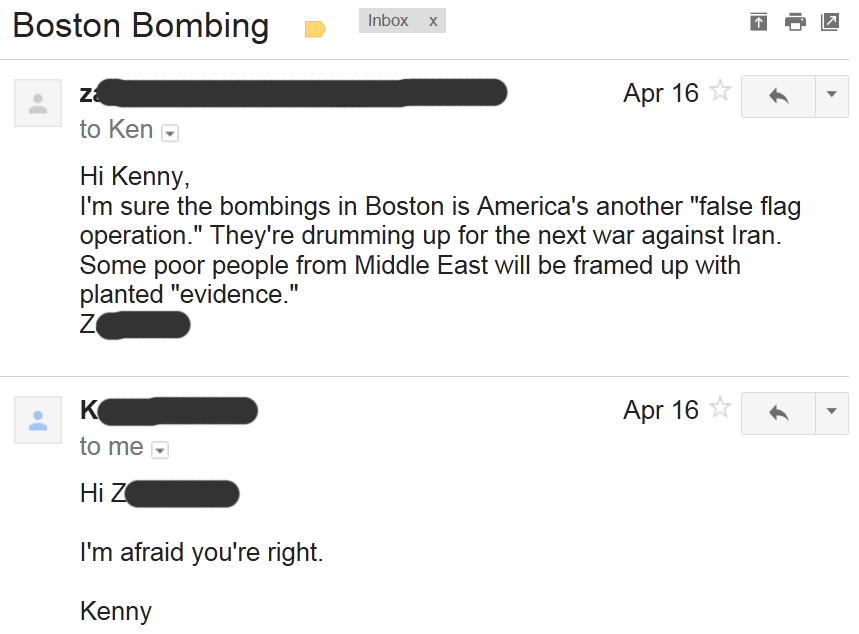
Task: Remove the Inbox label with x
Action: (433, 21)
